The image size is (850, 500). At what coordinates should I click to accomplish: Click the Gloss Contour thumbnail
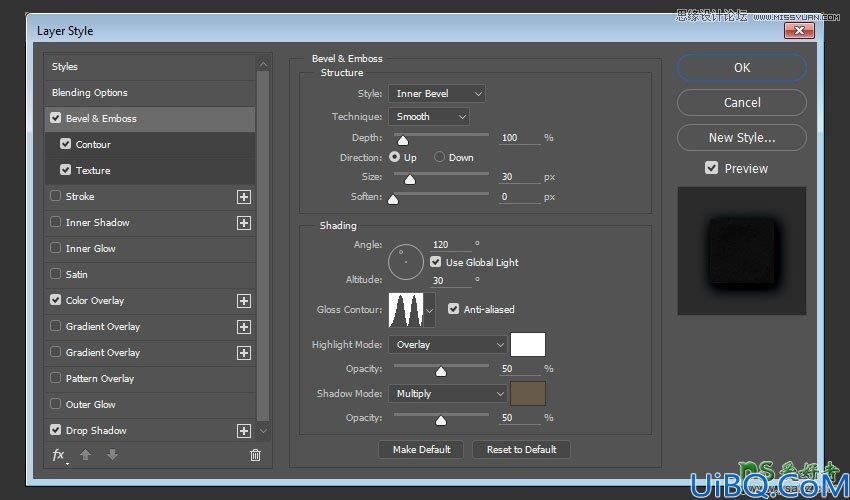[407, 310]
